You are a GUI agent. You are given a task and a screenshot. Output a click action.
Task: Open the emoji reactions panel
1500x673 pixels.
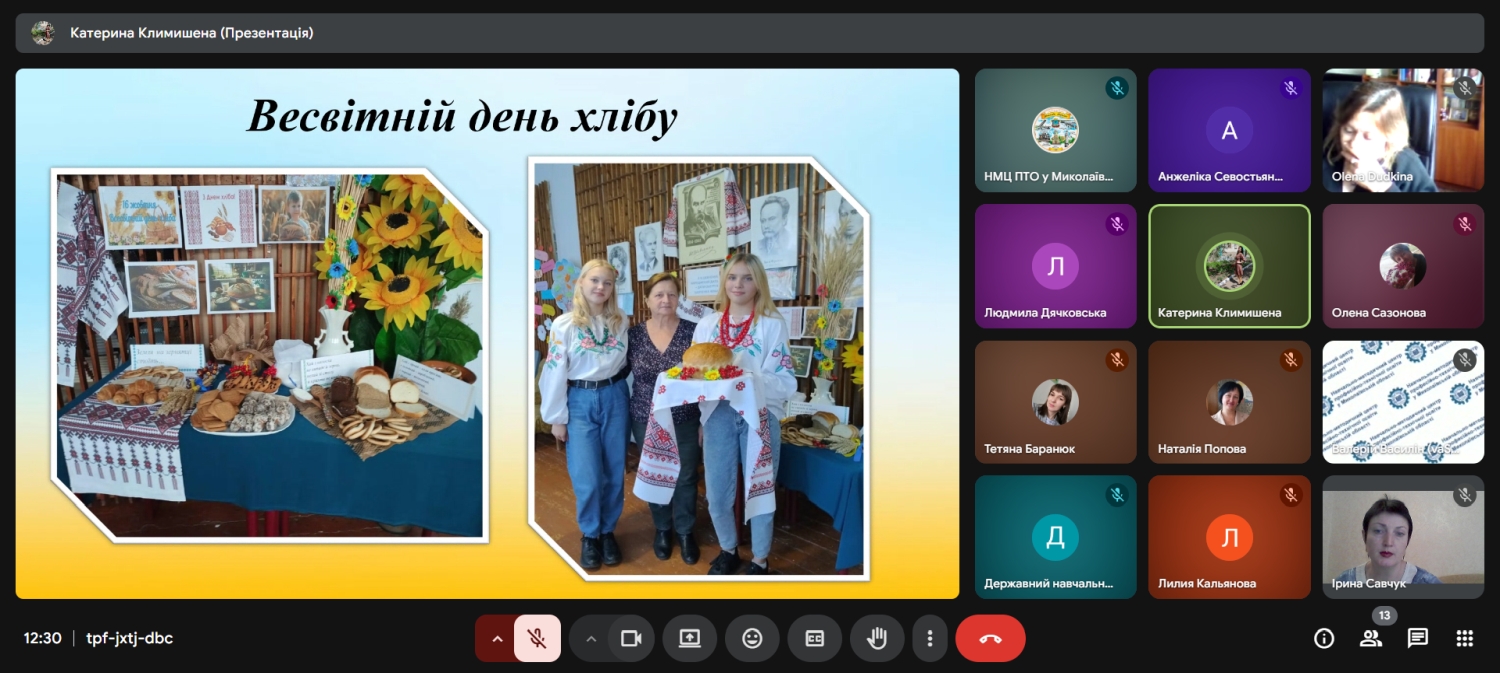tap(752, 638)
